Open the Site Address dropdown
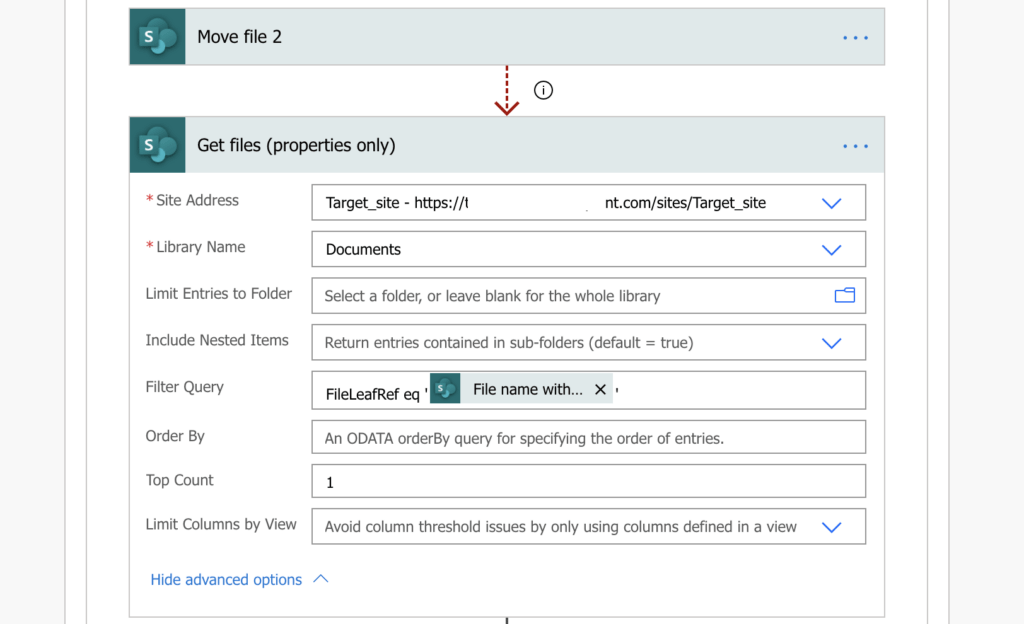 point(831,202)
